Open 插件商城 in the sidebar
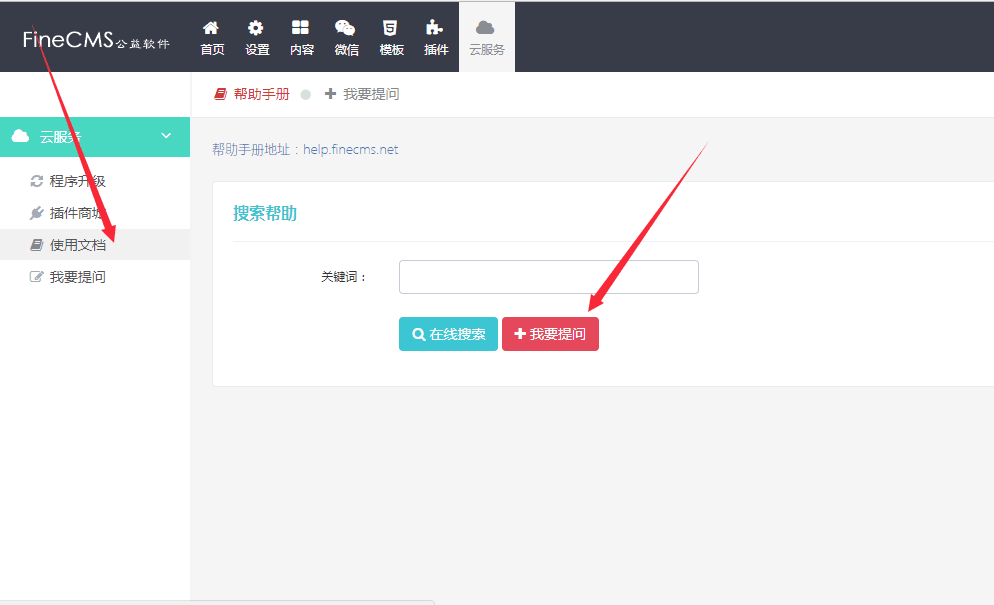This screenshot has height=605, width=994. coord(77,213)
